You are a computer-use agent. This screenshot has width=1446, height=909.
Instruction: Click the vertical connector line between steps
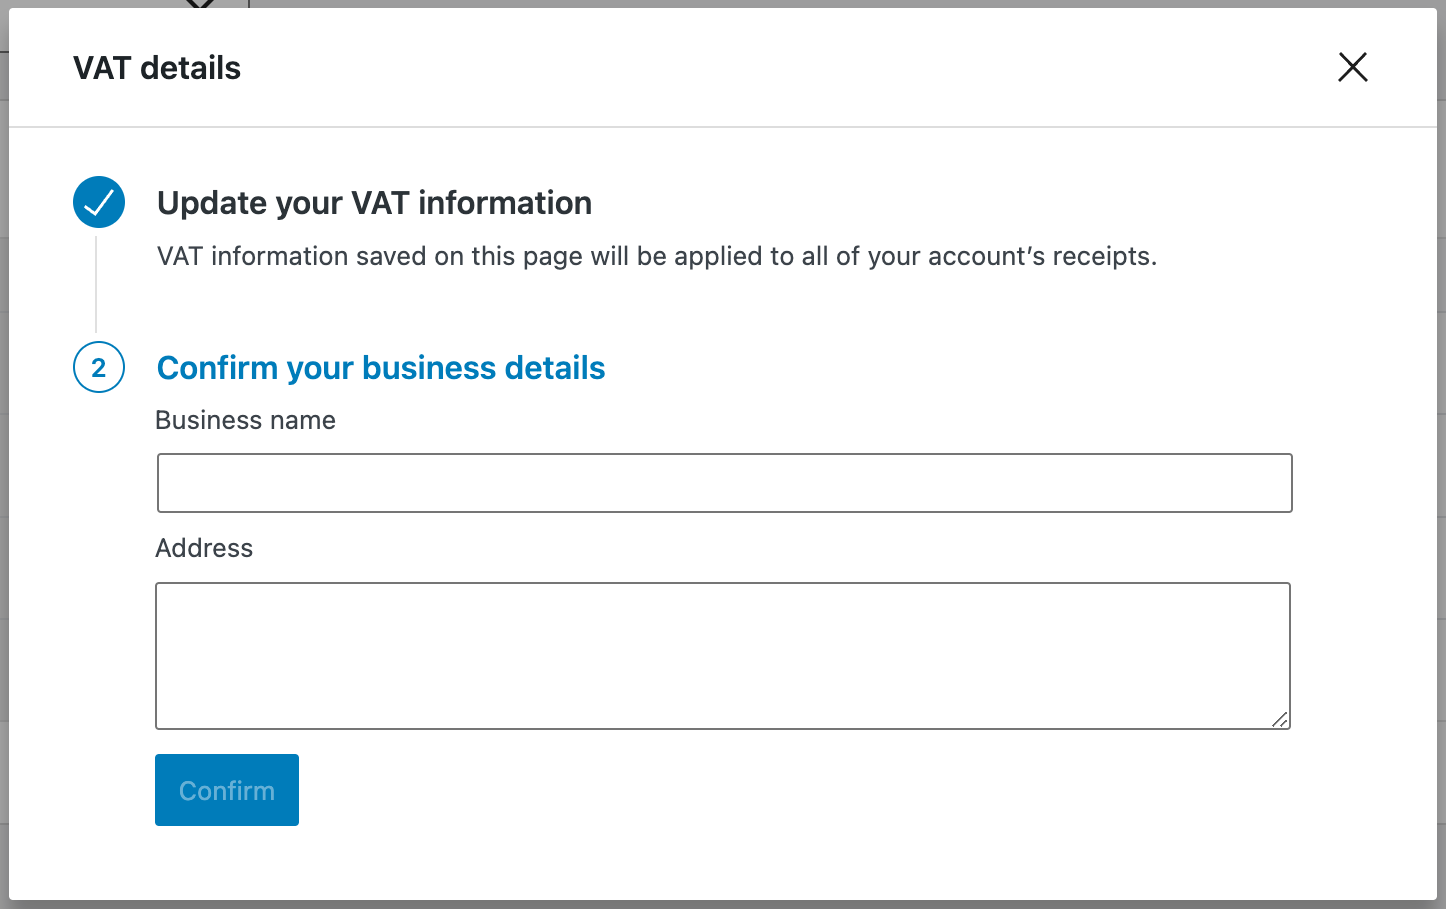point(96,285)
